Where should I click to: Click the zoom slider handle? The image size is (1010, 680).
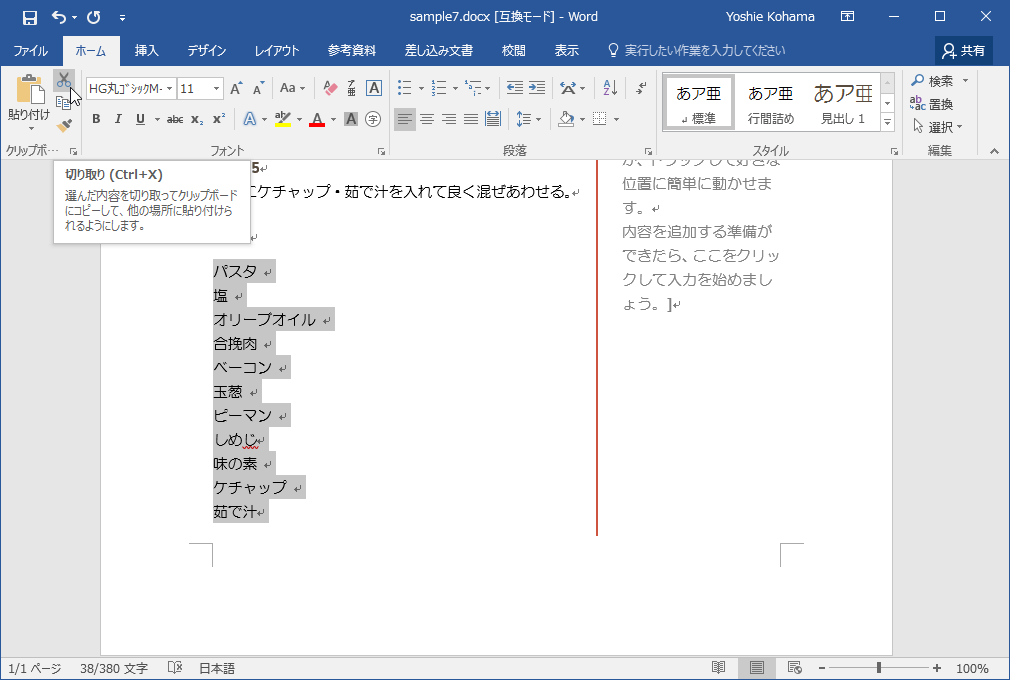(x=879, y=668)
